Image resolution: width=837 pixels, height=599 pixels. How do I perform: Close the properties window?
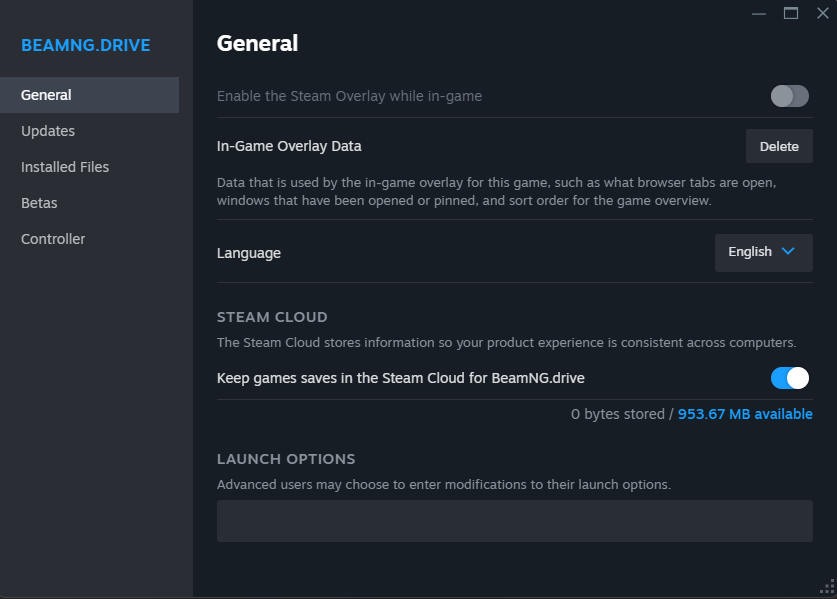823,13
